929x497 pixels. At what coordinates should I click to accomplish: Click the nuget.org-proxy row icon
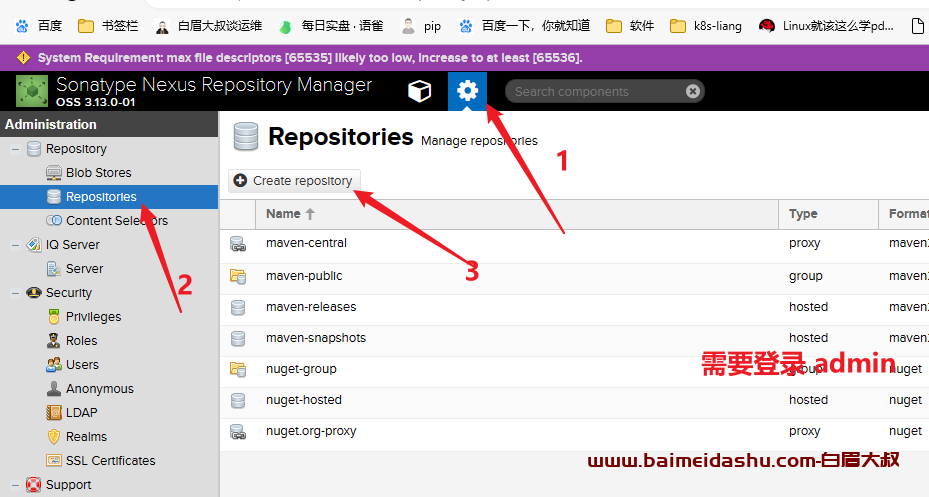(238, 432)
